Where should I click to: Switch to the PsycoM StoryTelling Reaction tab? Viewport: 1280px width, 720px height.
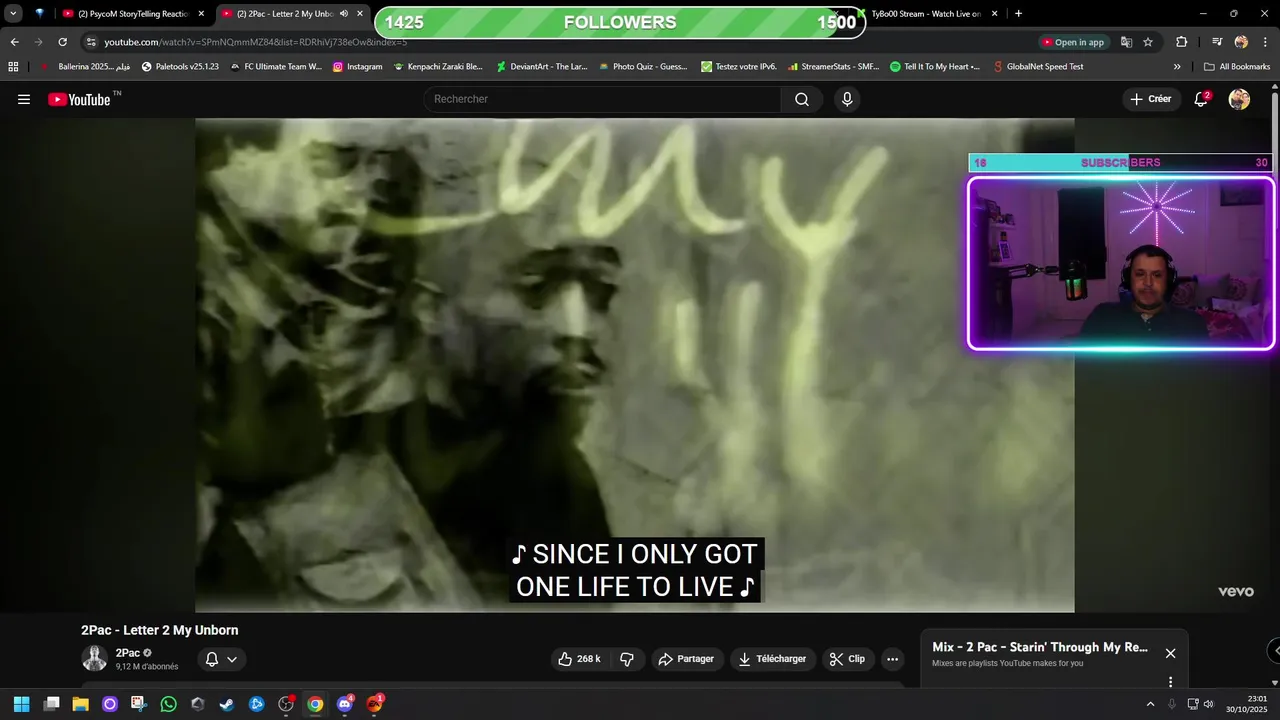coord(133,13)
